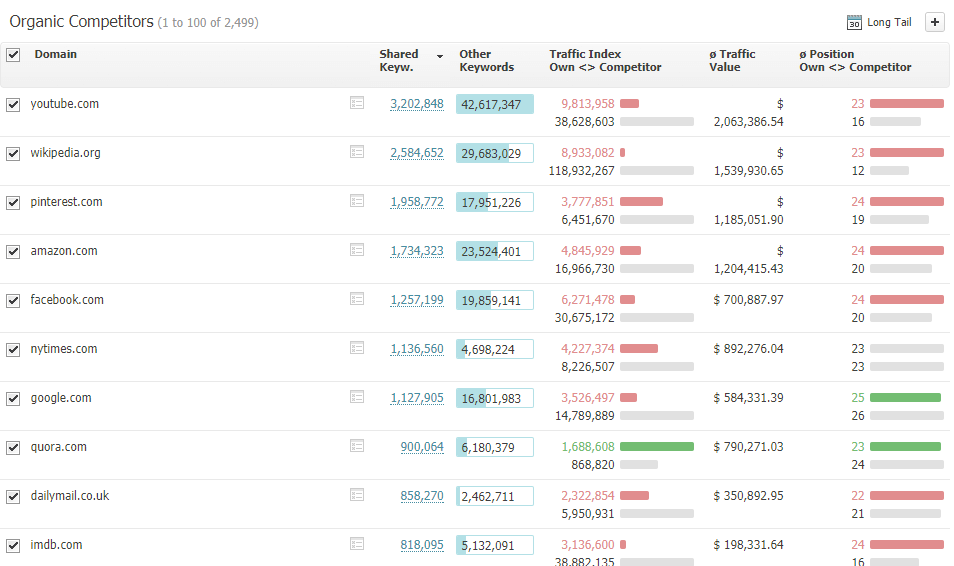Screen dimensions: 954x566
Task: Click the dailymail.co.uk domain name
Action: (70, 495)
